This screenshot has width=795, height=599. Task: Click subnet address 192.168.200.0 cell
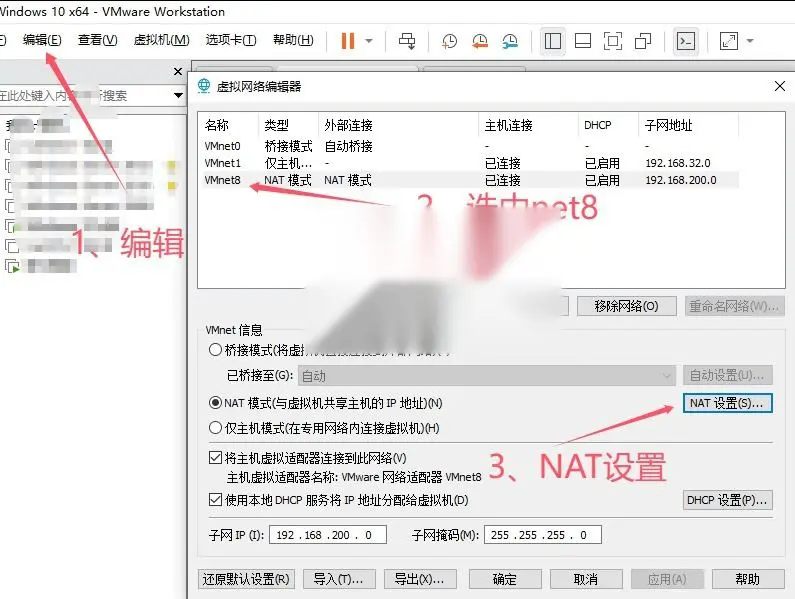[x=681, y=180]
